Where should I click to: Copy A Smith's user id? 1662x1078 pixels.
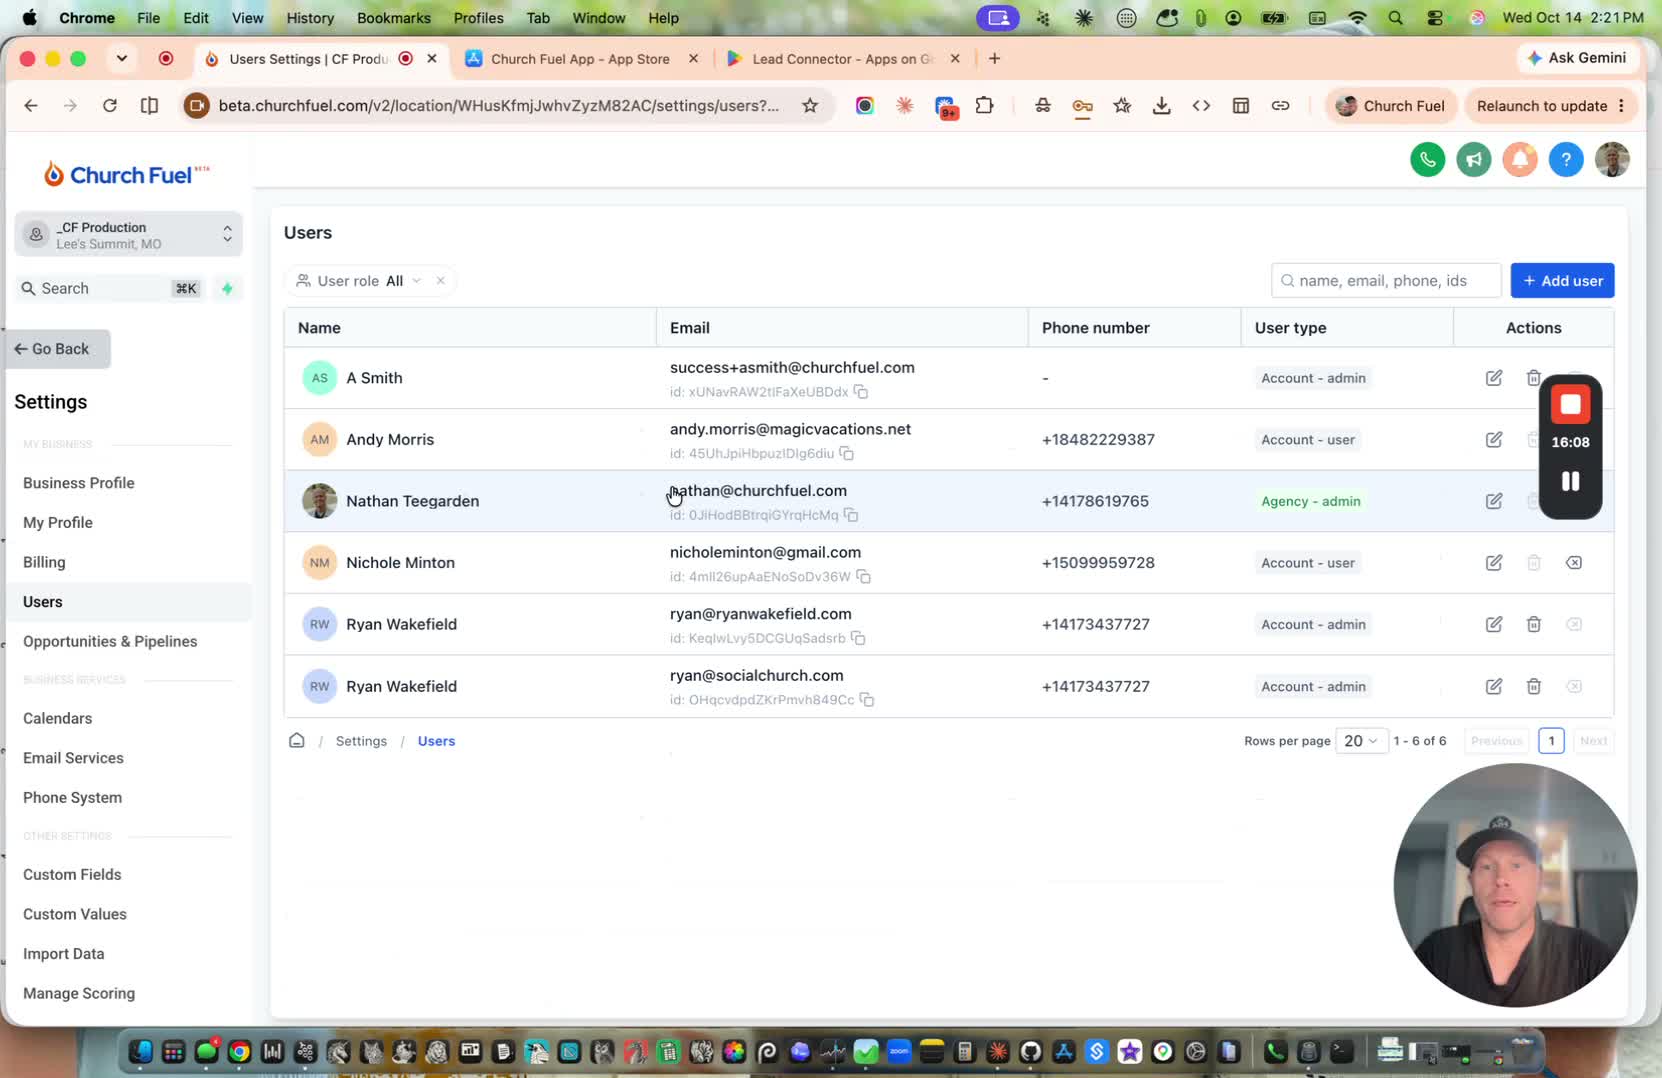(860, 392)
